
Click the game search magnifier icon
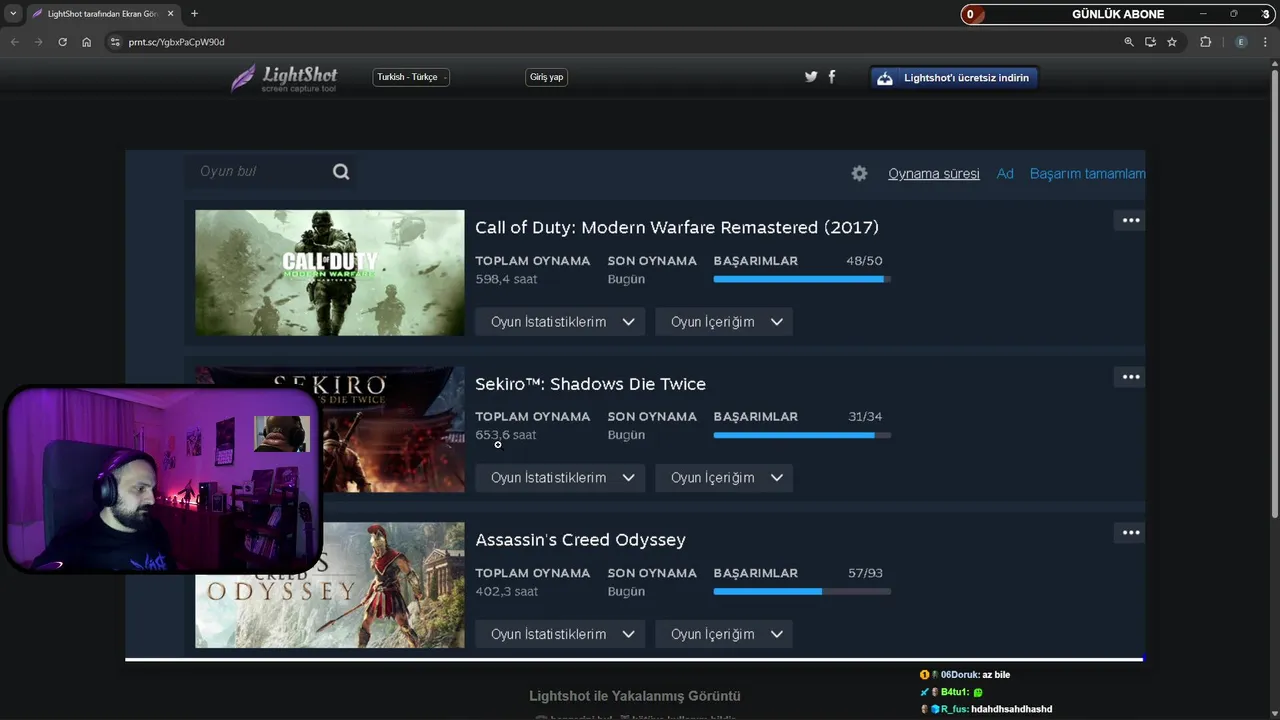341,172
